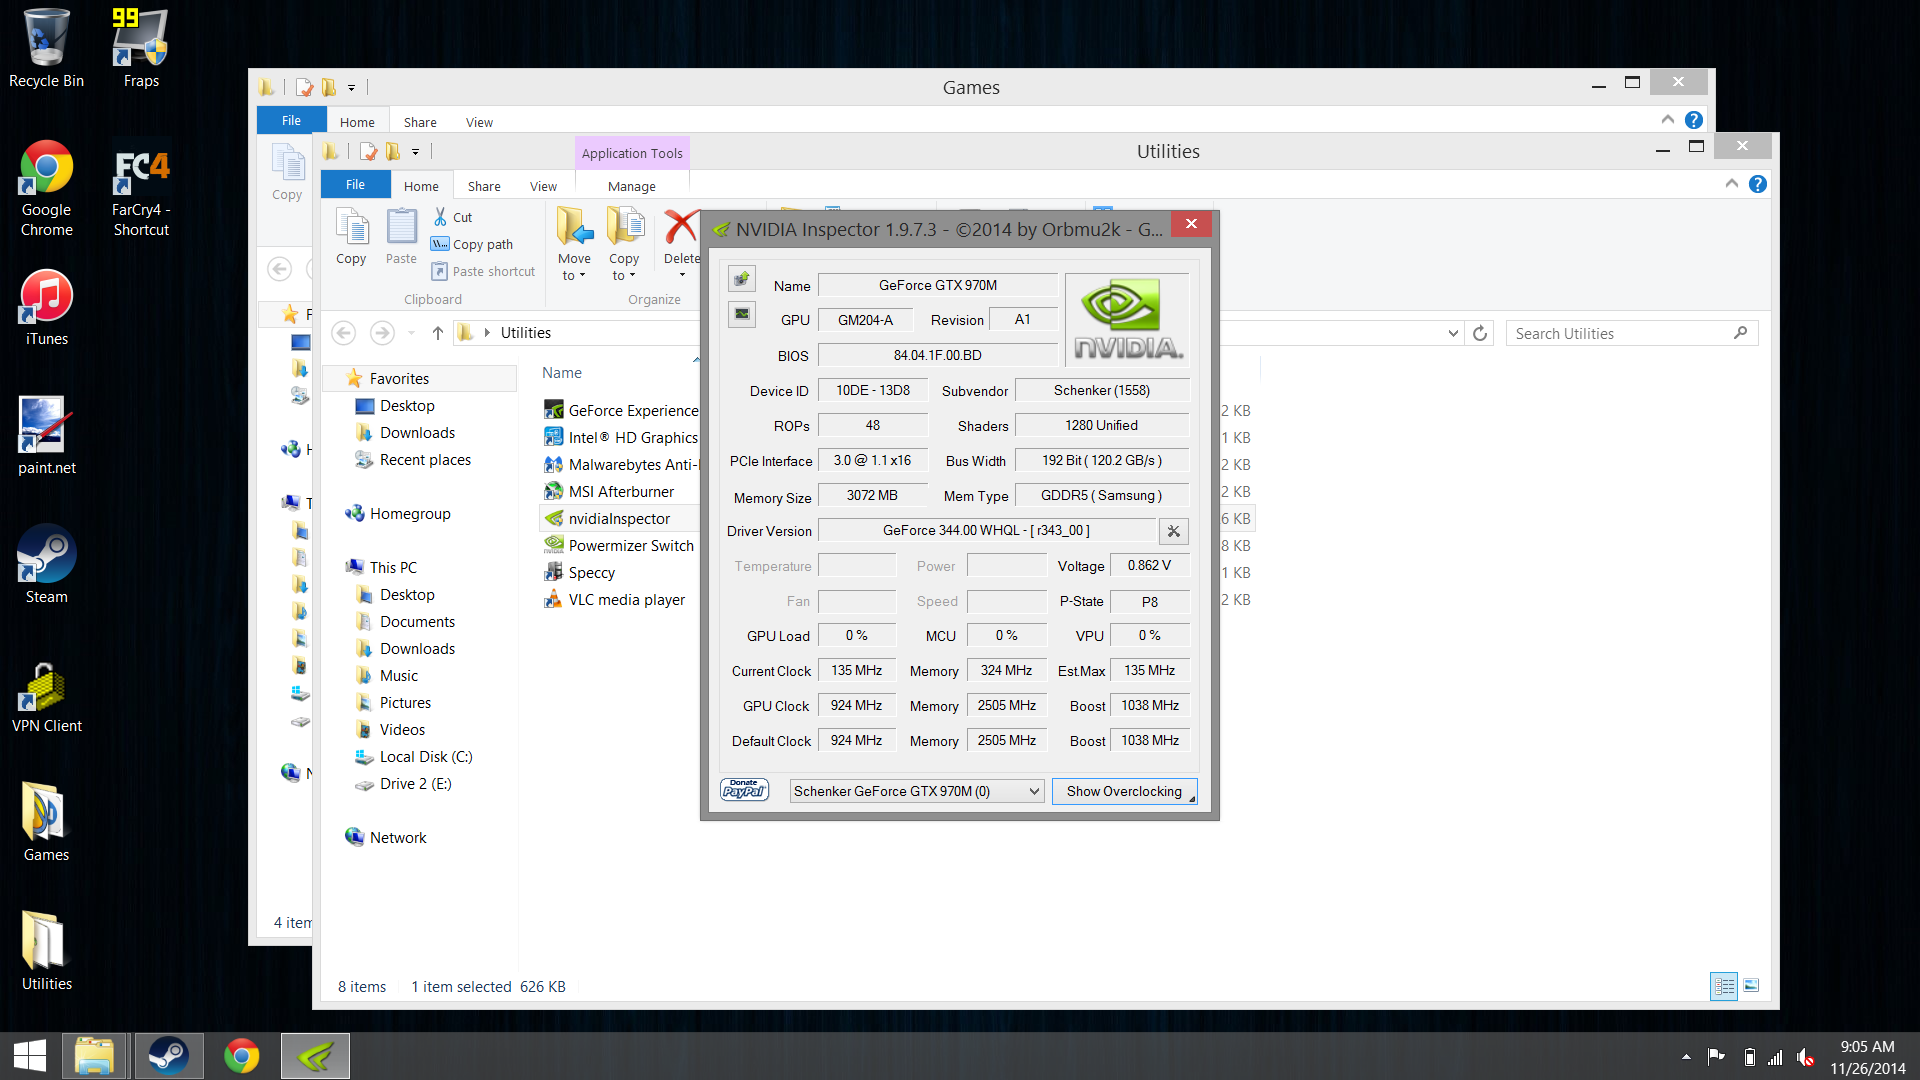Select the Utilities folder on desktop
1920x1080 pixels.
click(x=46, y=952)
